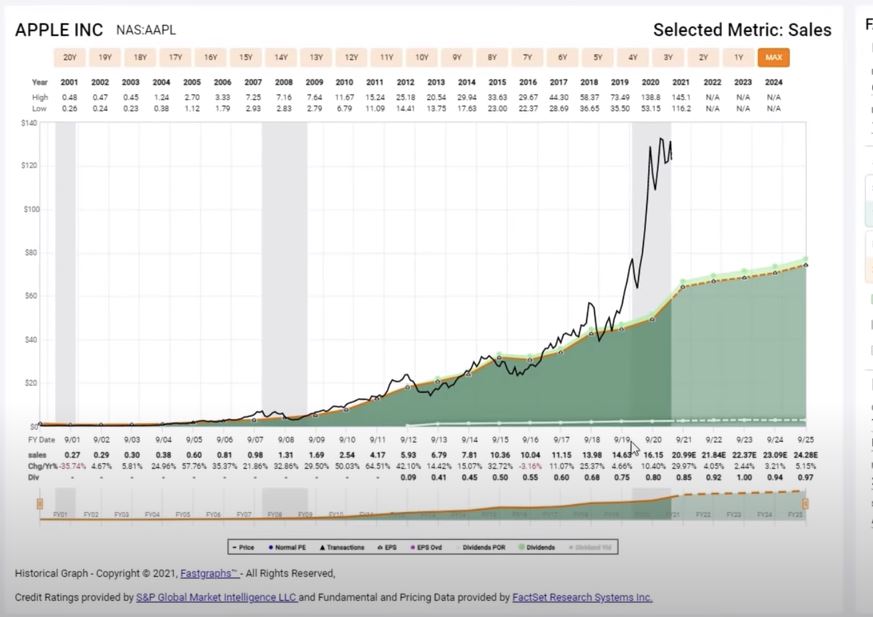Choose the 16Y time range

coord(210,57)
